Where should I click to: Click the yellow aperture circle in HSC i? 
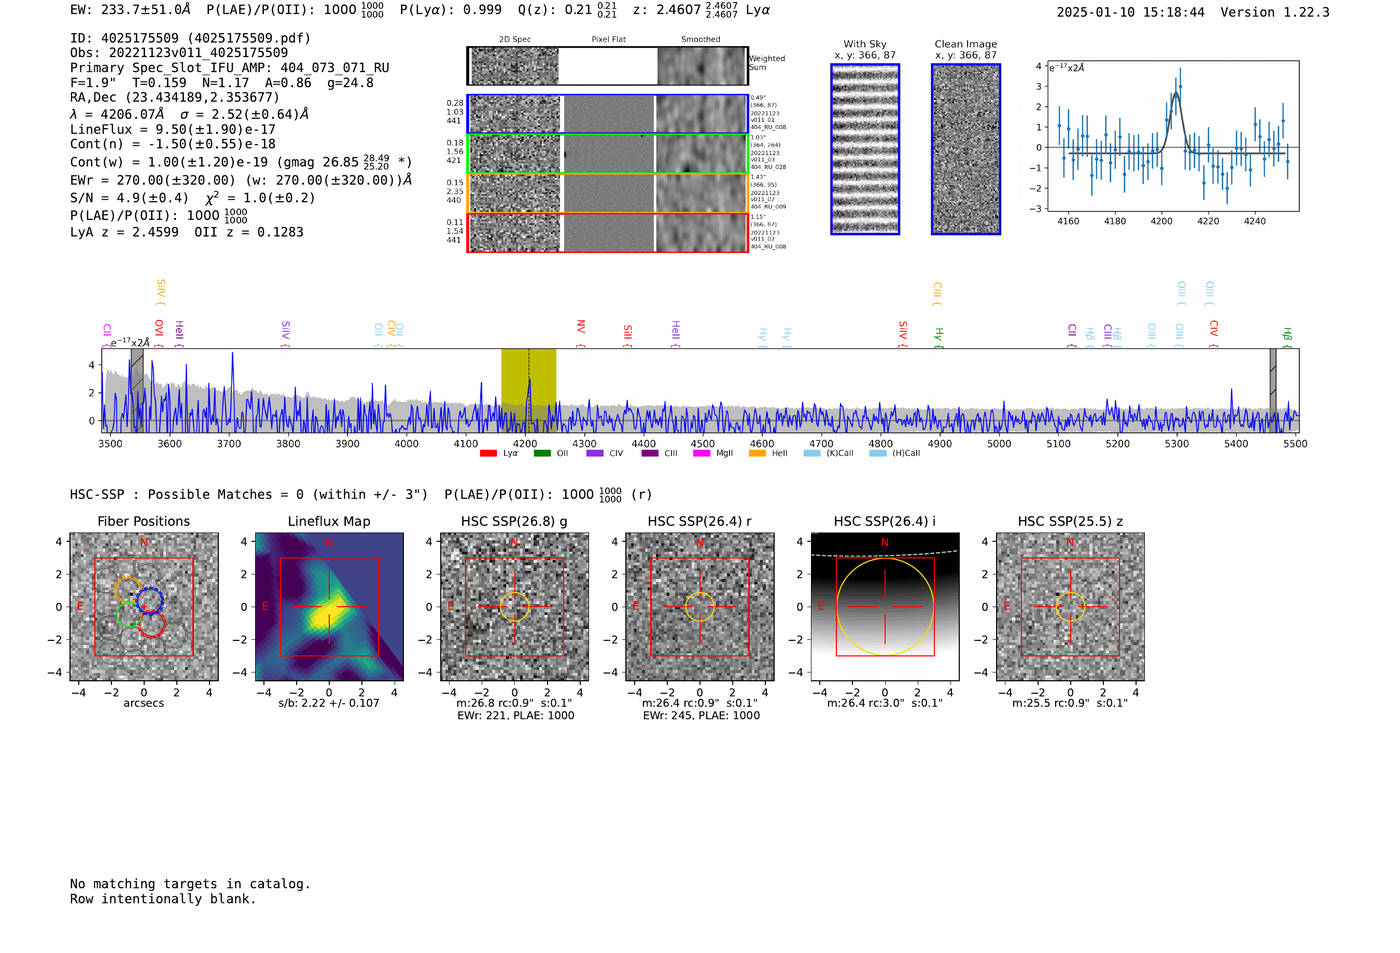click(x=885, y=607)
